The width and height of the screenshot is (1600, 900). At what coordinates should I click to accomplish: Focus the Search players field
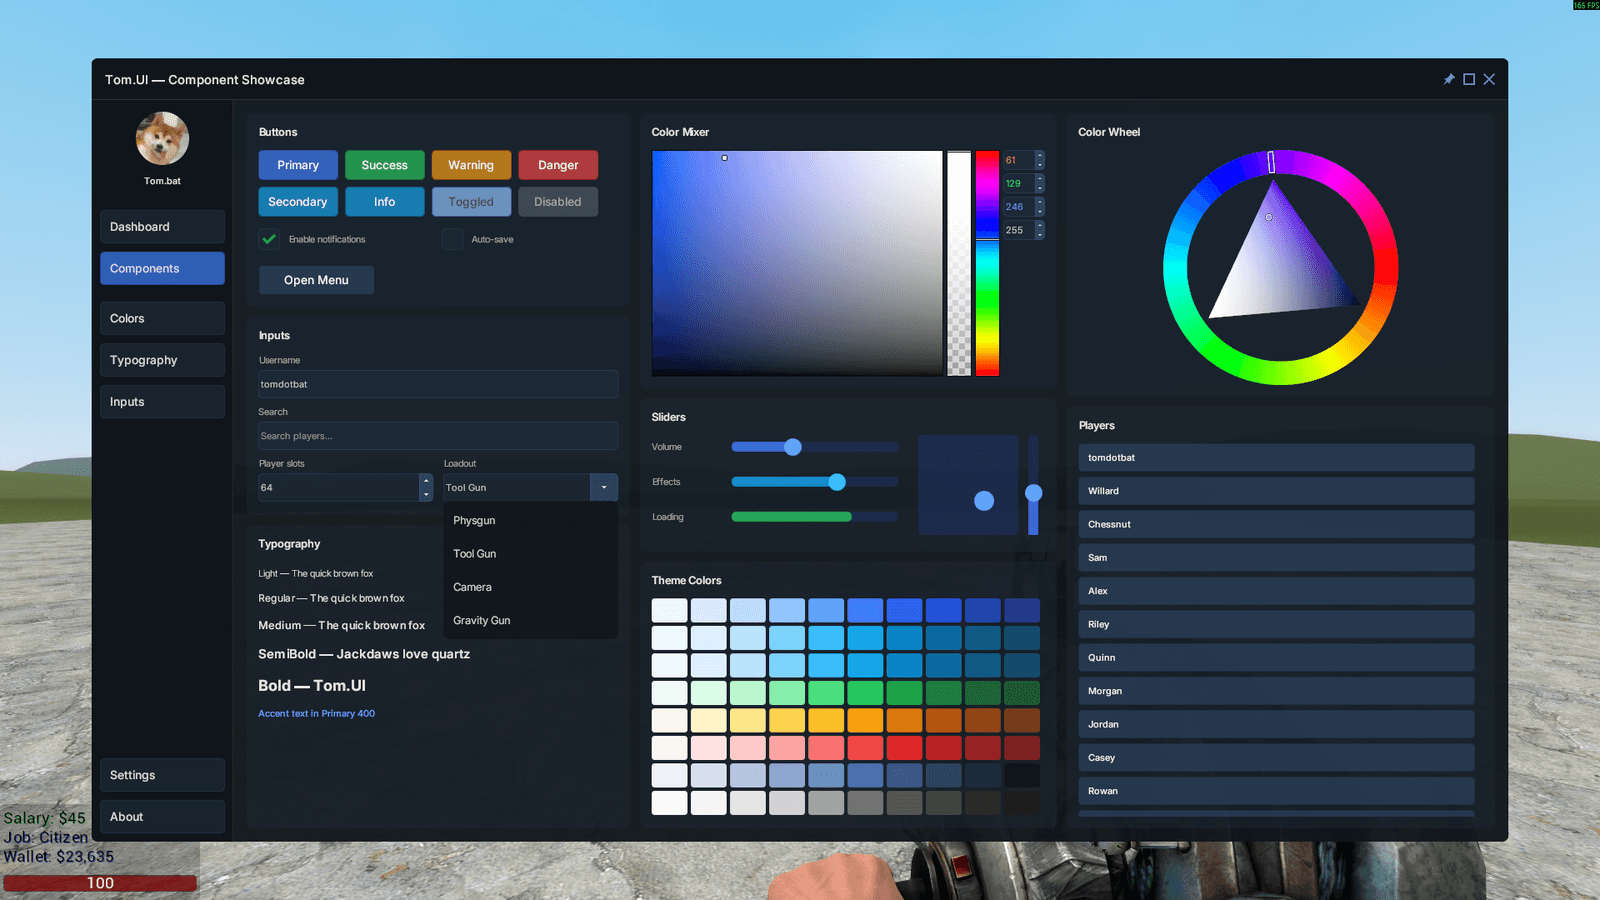[x=438, y=436]
